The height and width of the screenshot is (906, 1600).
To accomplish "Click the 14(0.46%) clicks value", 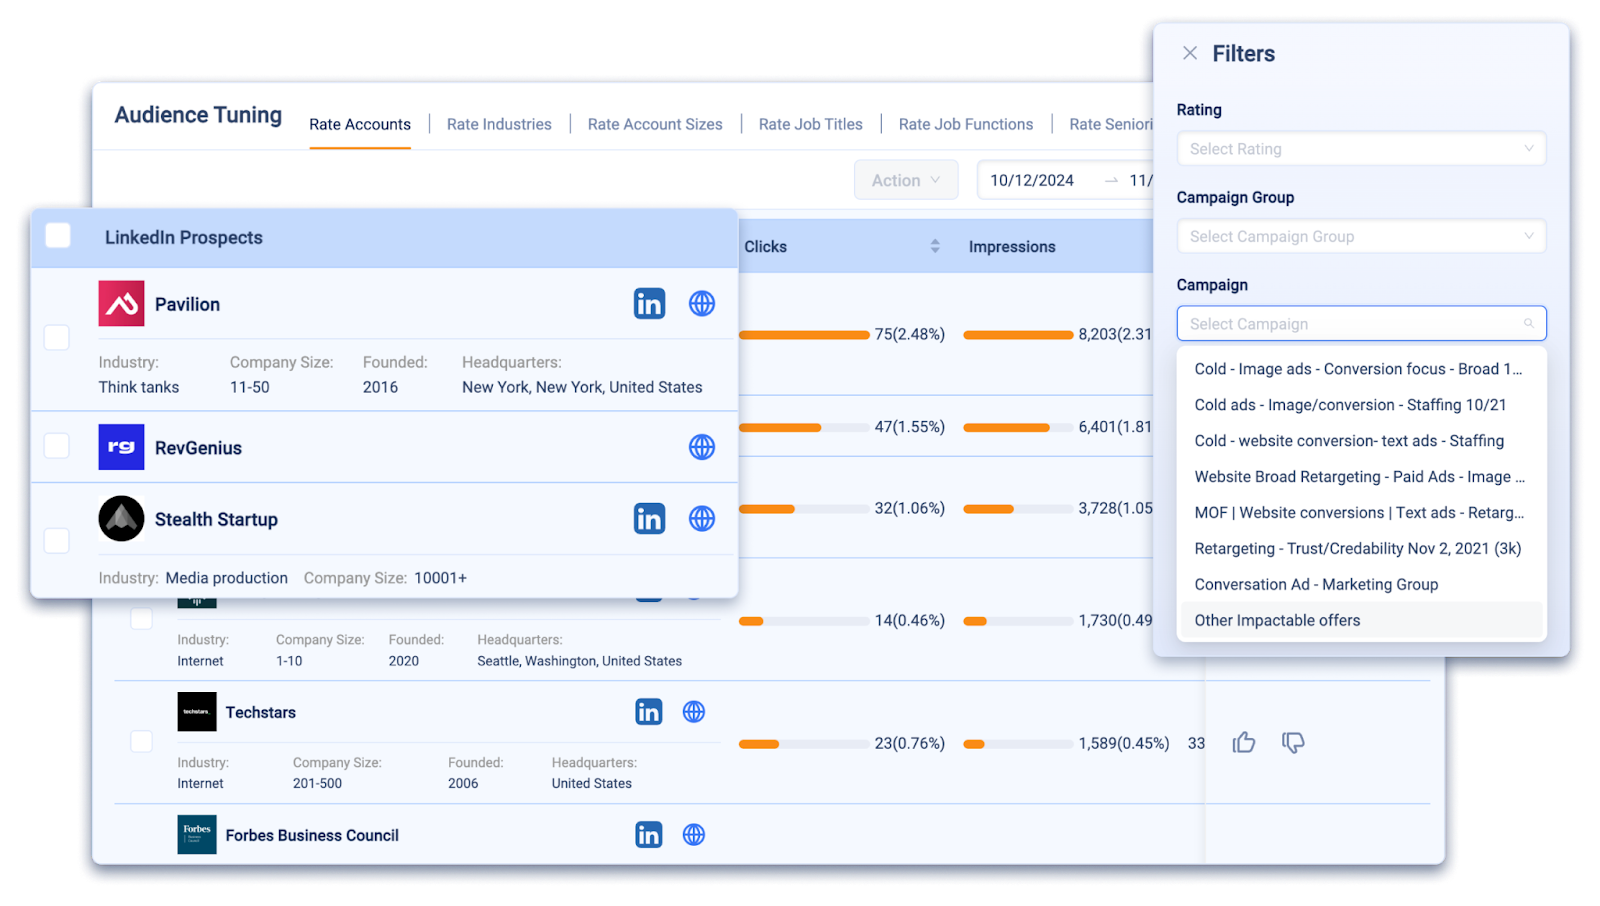I will tap(910, 620).
